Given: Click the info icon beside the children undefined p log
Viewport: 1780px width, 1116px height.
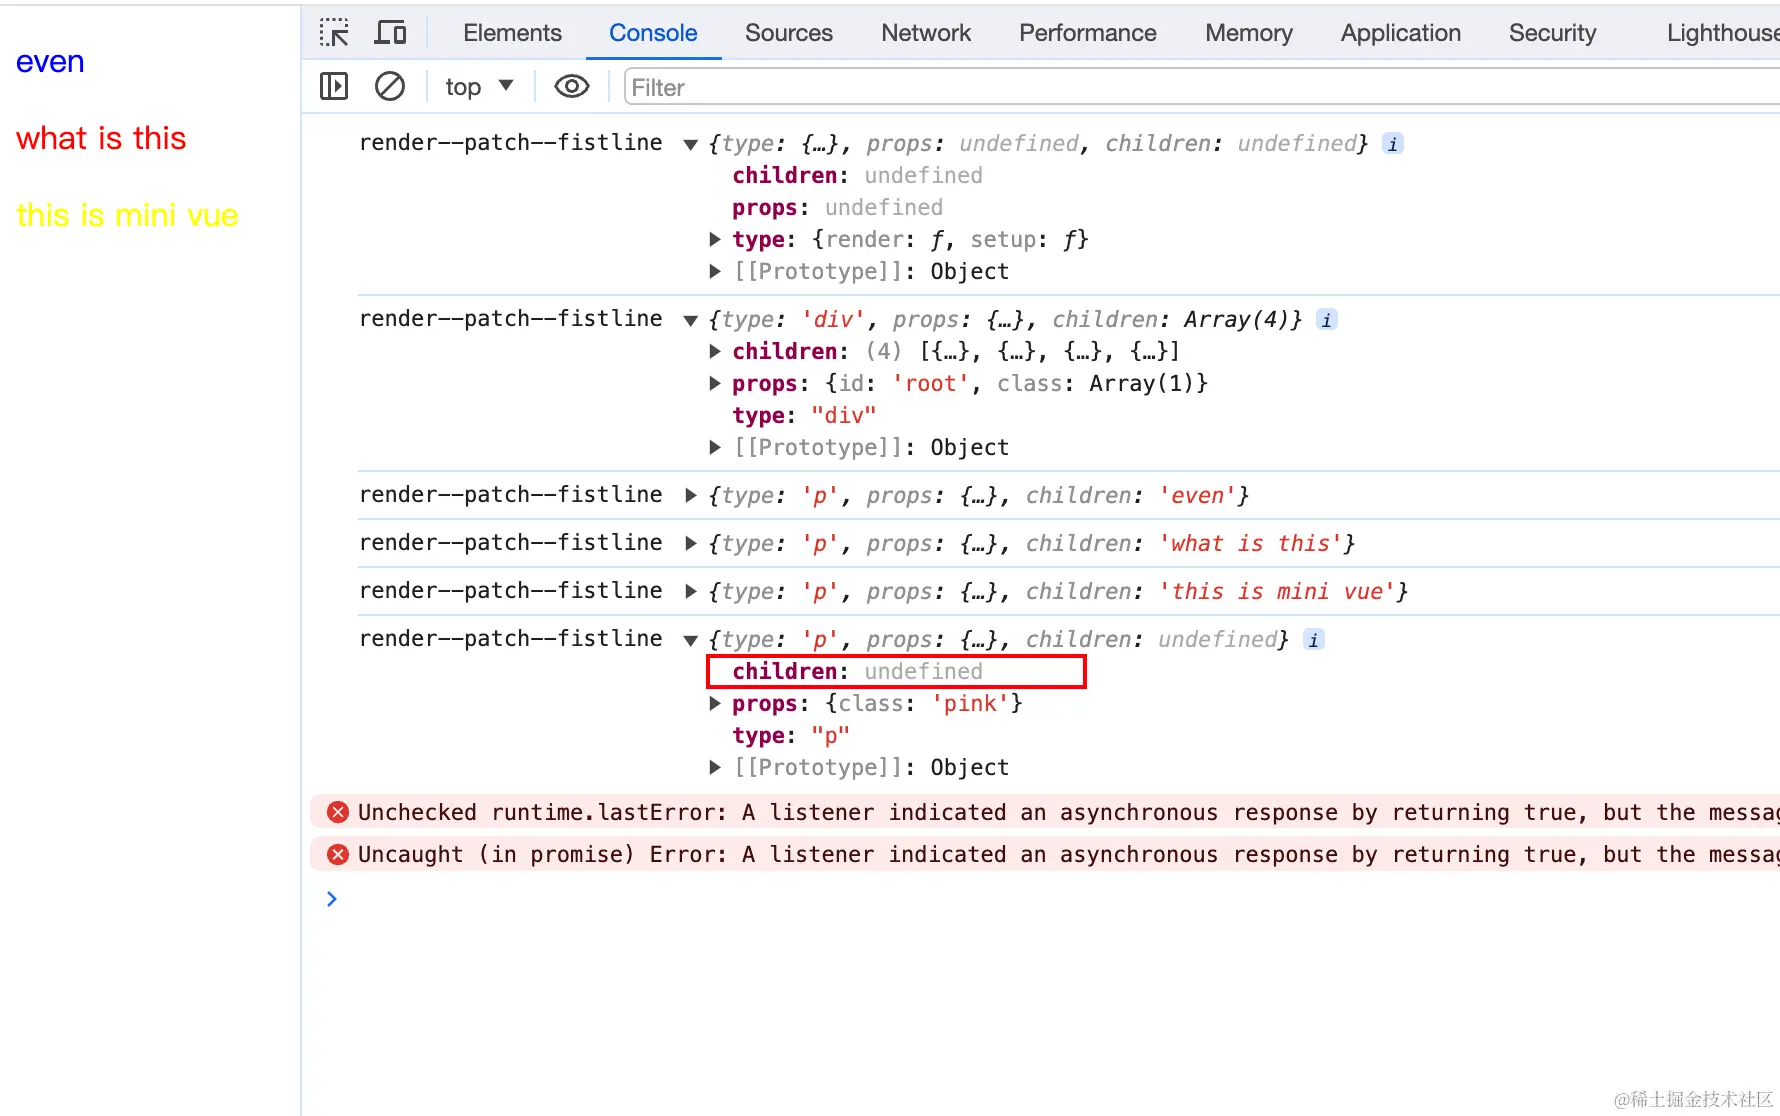Looking at the screenshot, I should pos(1313,639).
